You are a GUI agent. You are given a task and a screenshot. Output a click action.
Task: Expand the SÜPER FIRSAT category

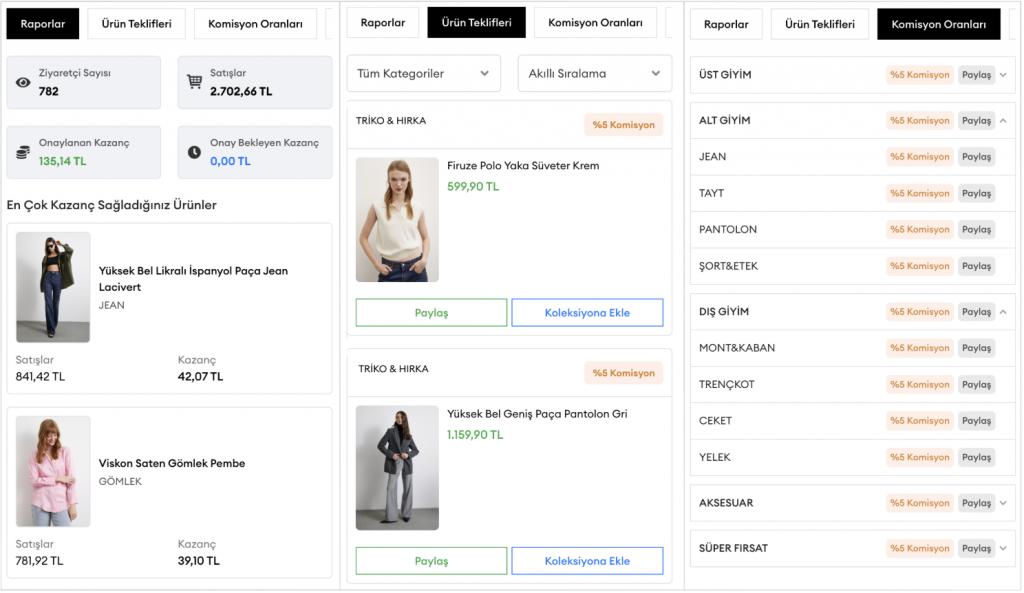coord(1003,548)
